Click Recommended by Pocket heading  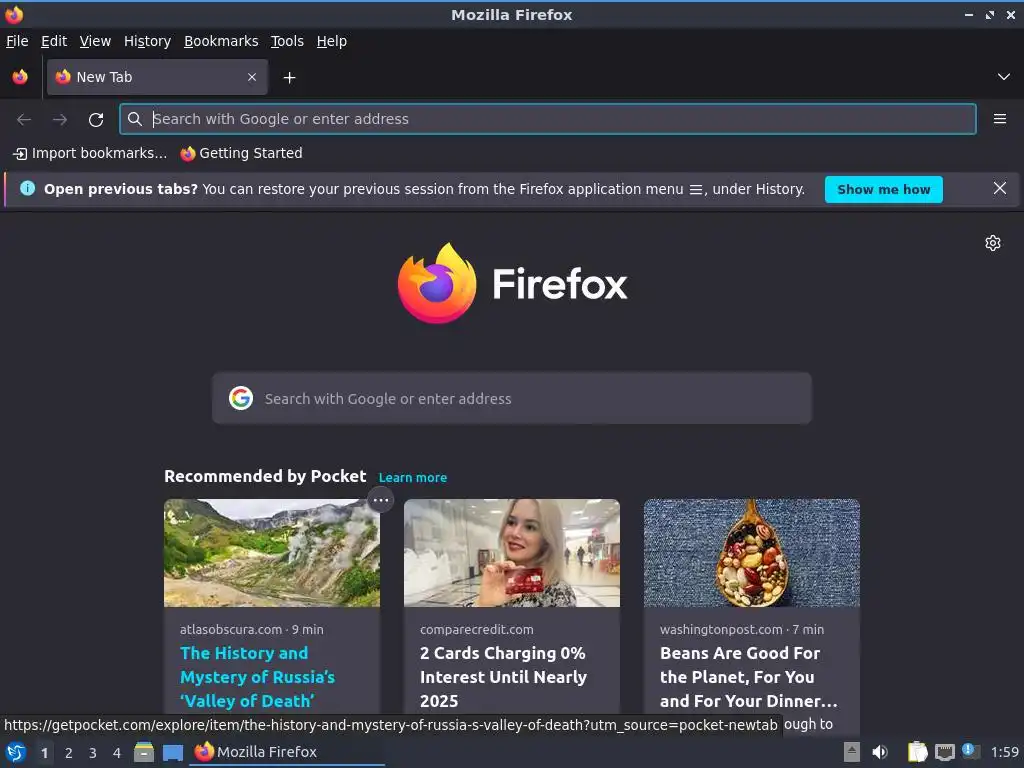(265, 476)
